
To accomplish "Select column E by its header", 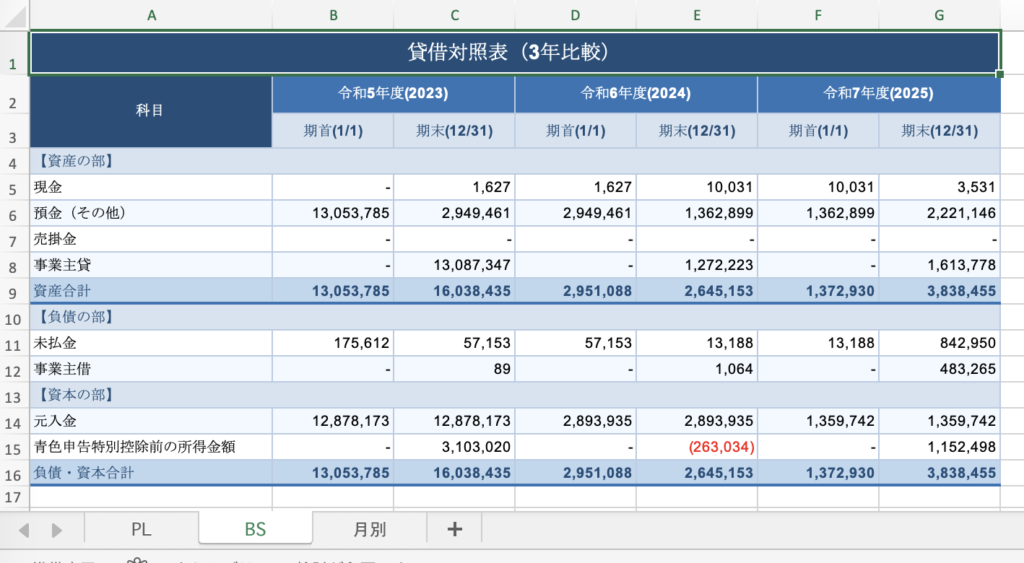I will (x=696, y=15).
